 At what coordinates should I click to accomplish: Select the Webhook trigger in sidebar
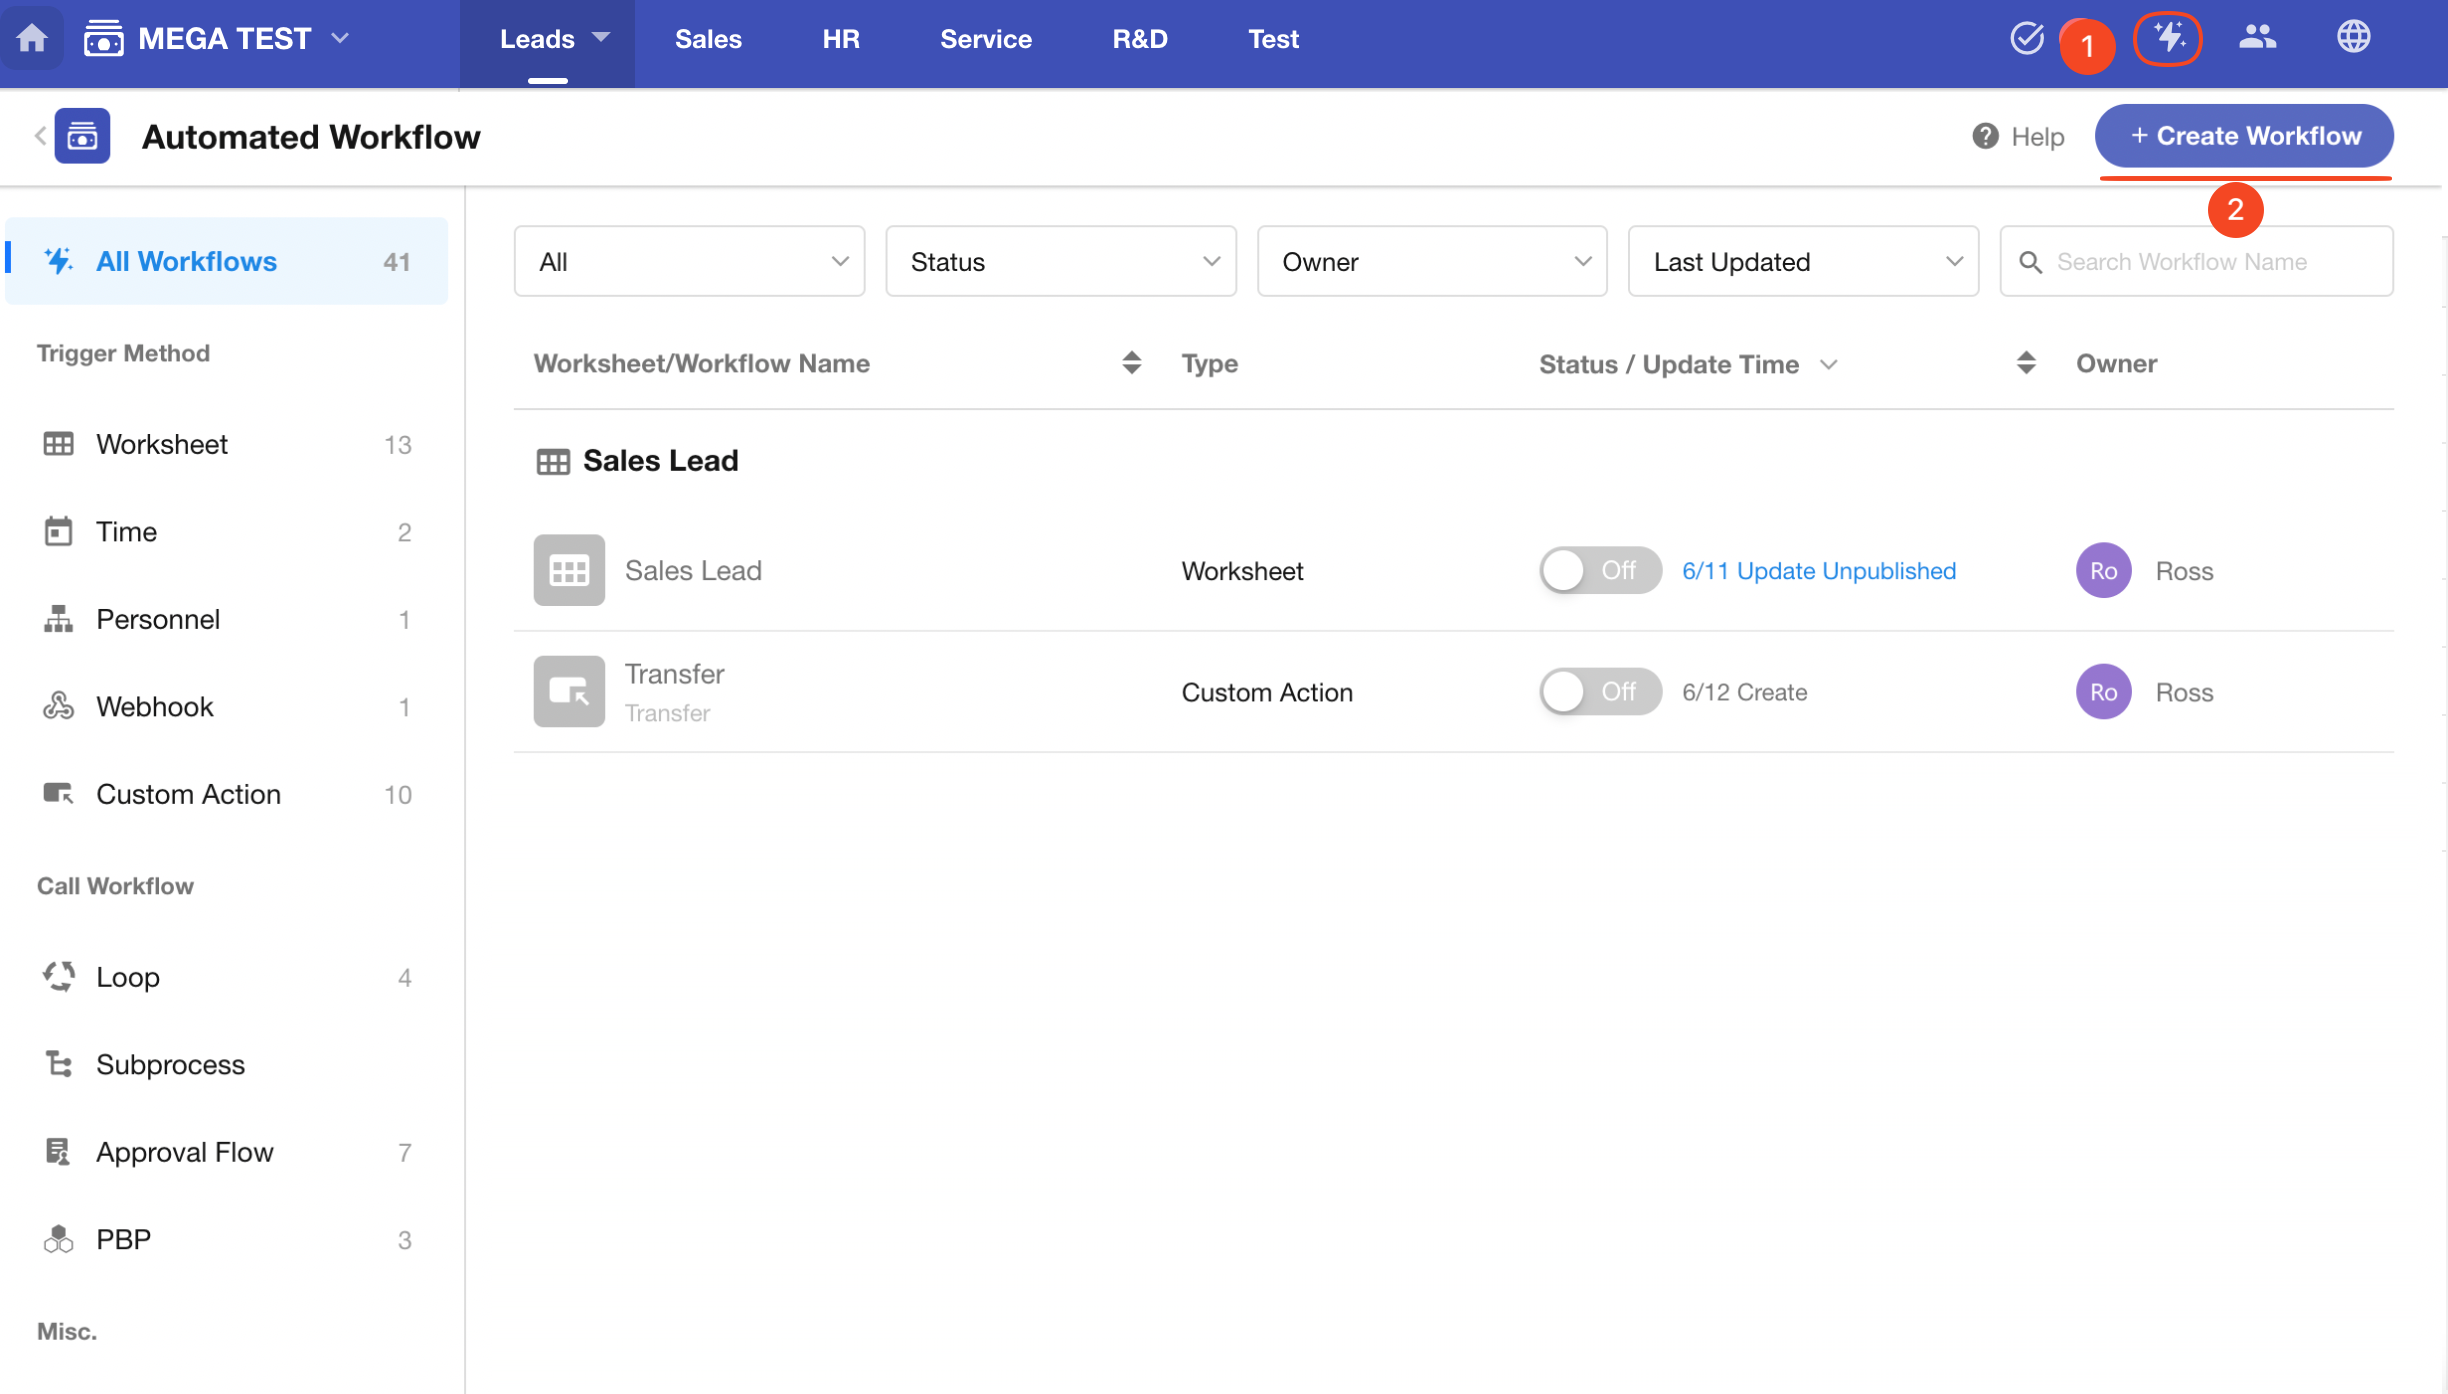[155, 706]
